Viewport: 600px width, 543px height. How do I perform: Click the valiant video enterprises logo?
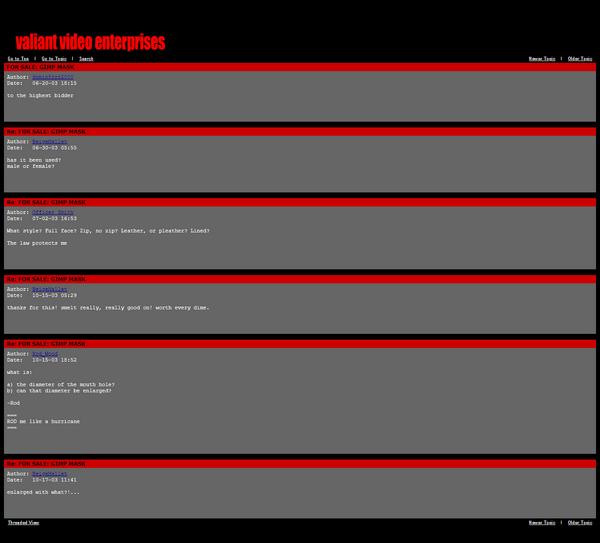(90, 42)
